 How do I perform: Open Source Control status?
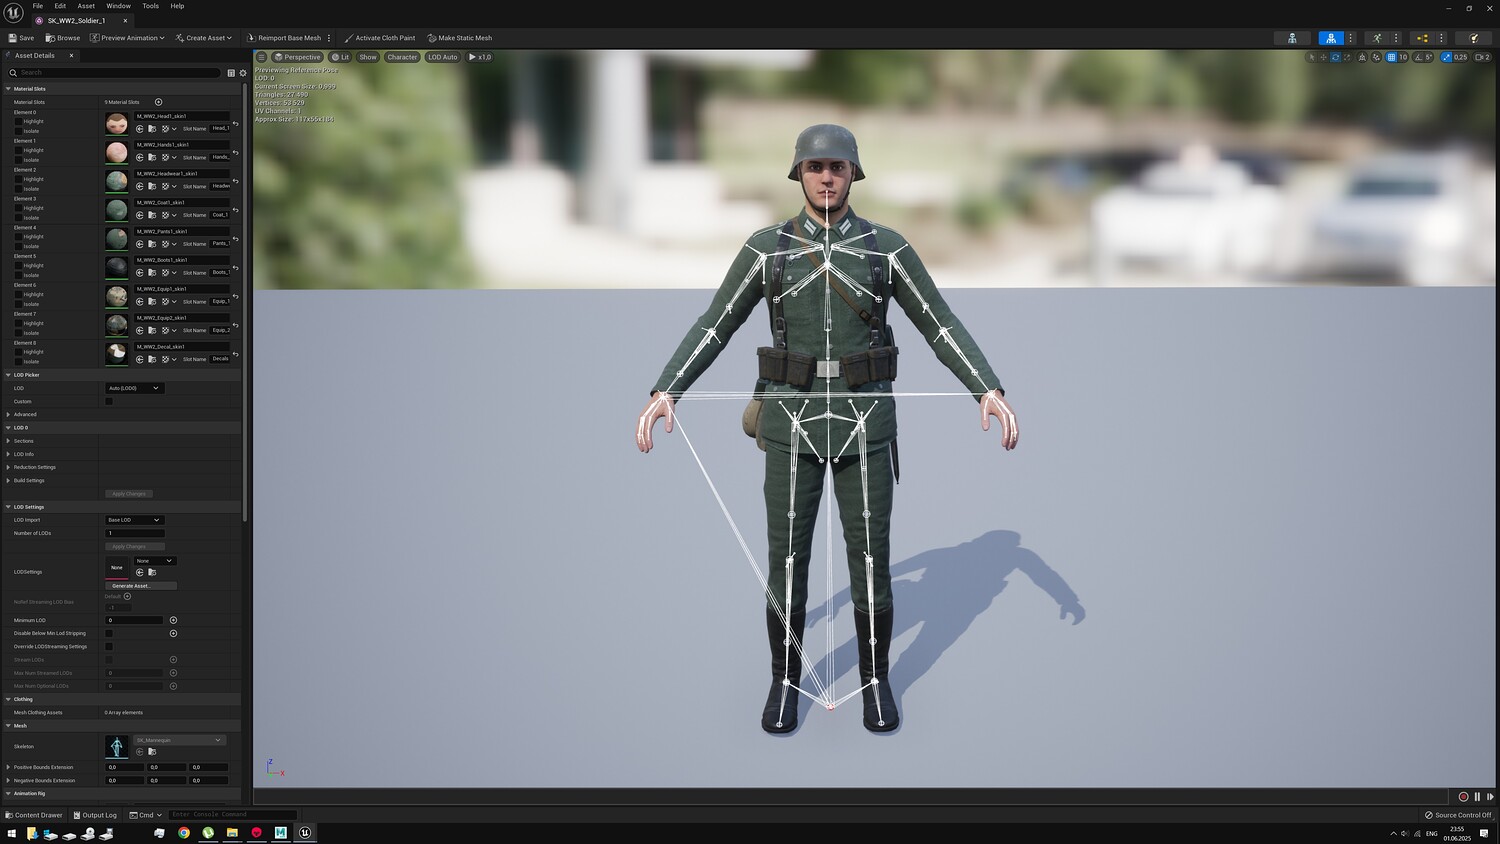pos(1458,815)
